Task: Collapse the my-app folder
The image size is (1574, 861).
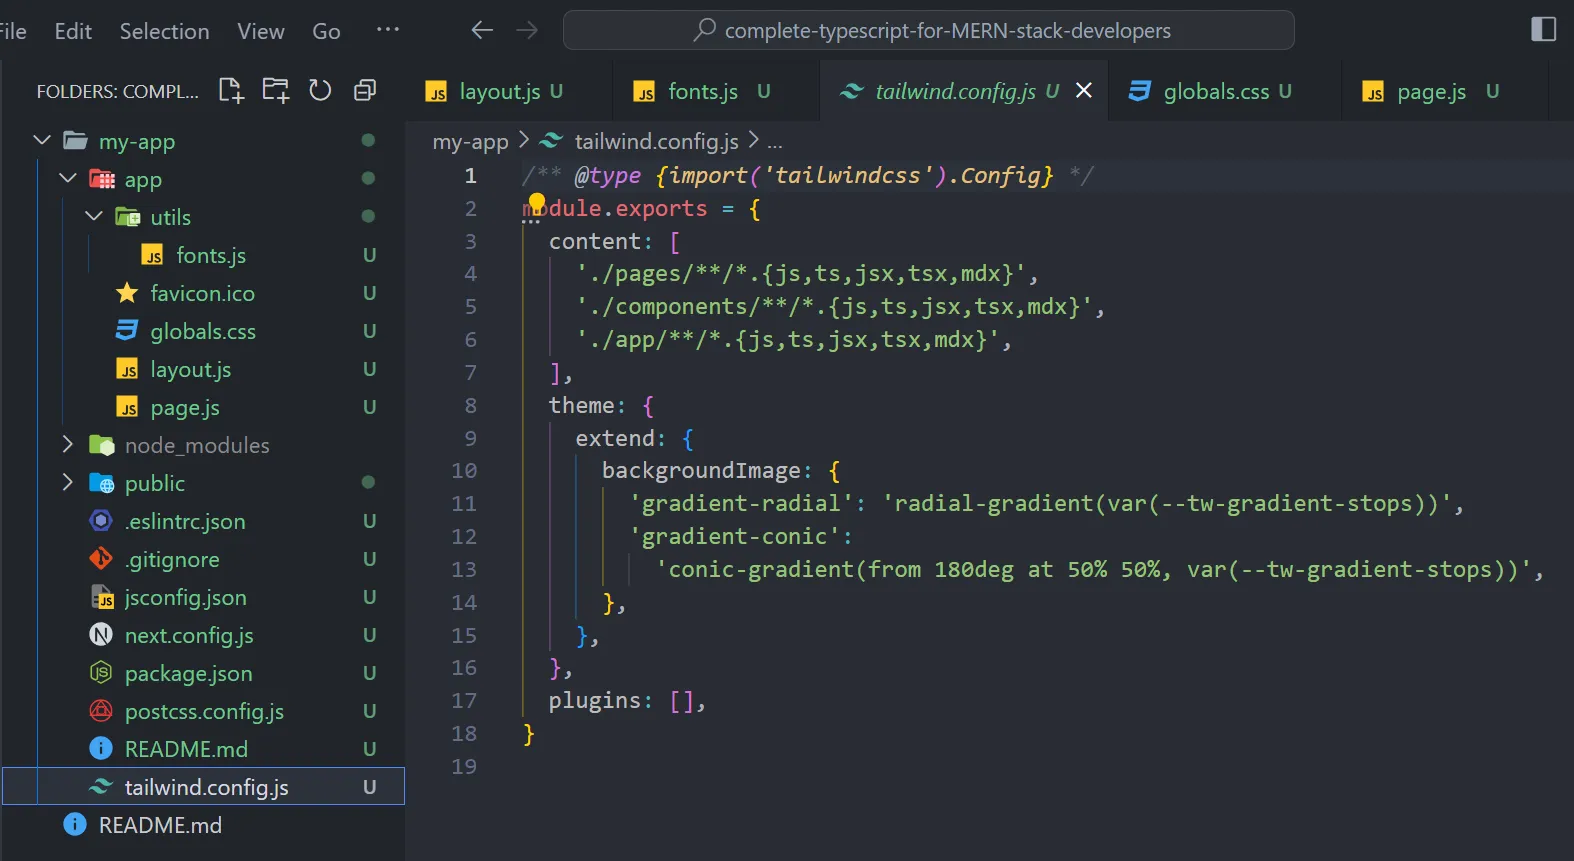Action: [42, 141]
